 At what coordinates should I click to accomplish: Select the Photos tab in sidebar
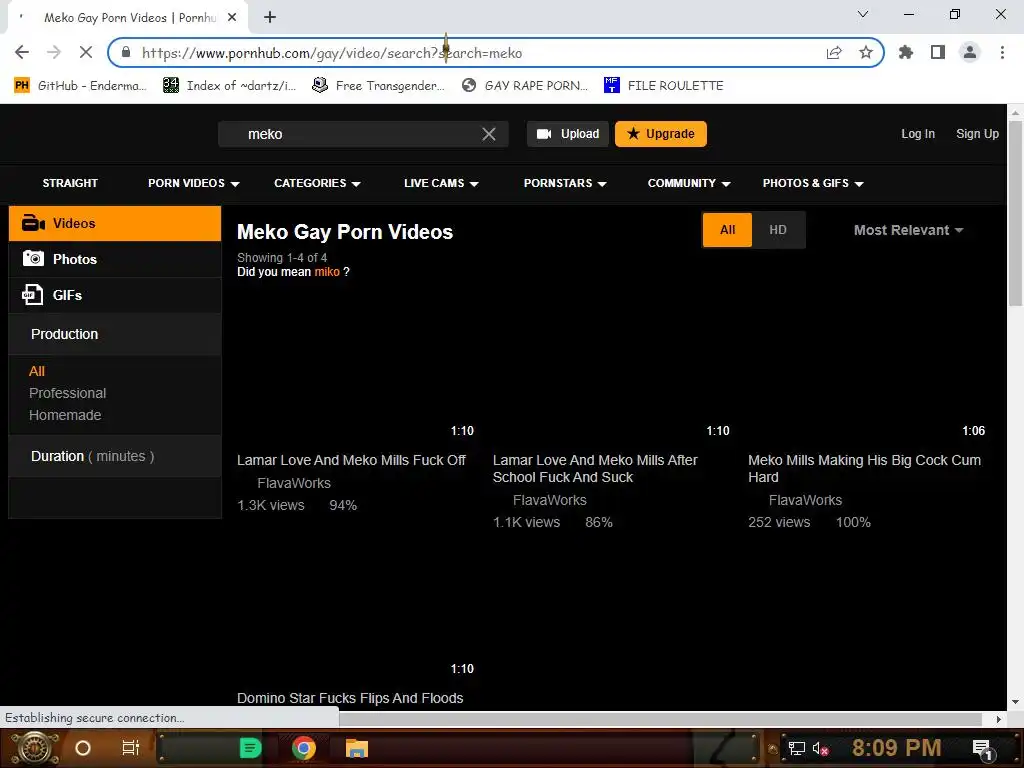pyautogui.click(x=115, y=259)
